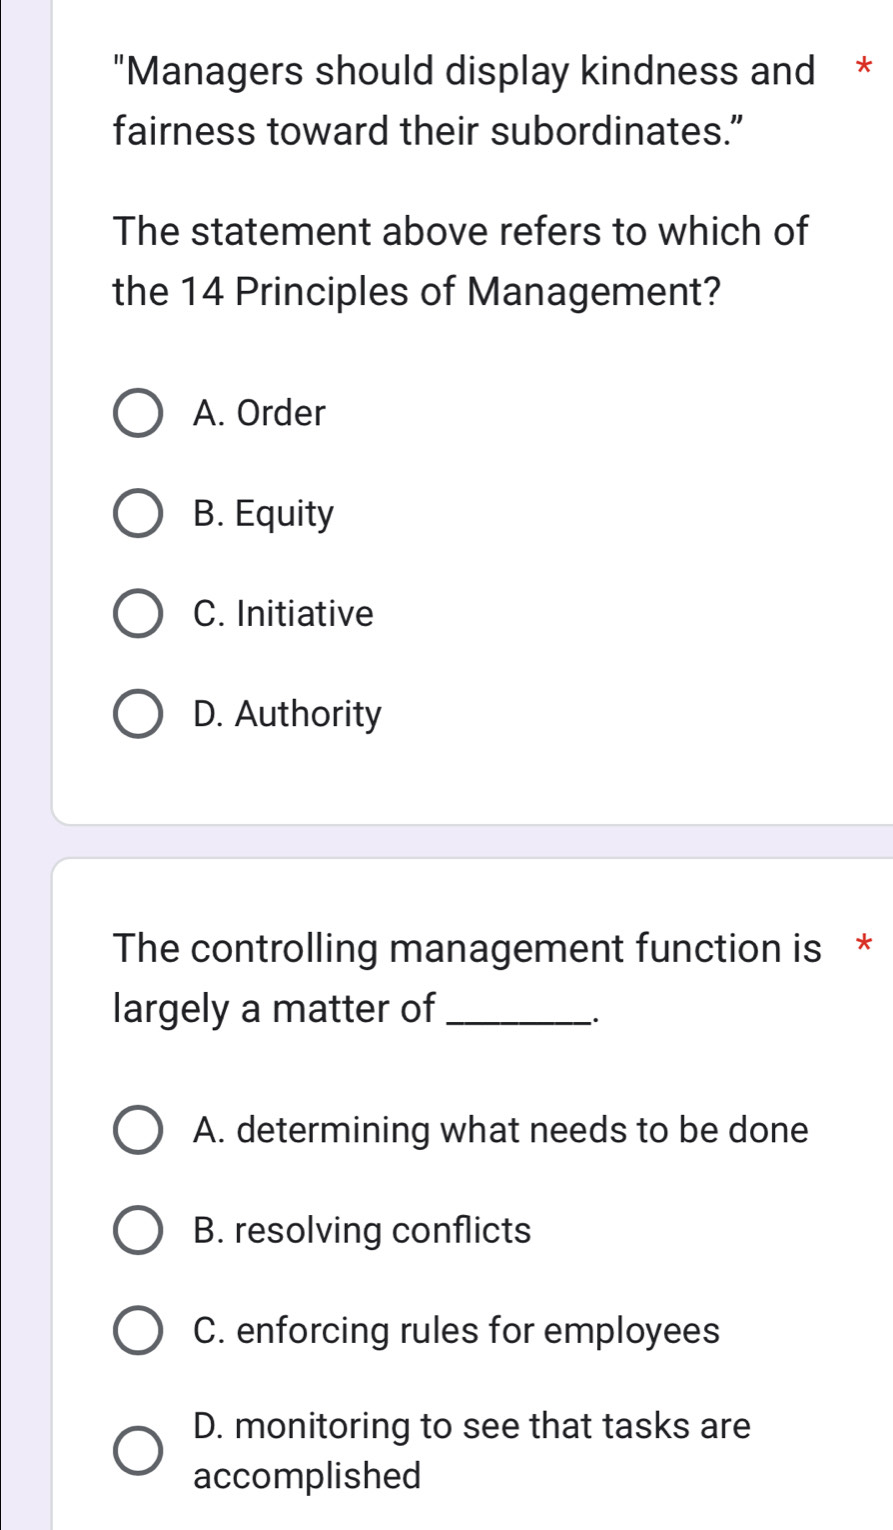
Task: Click the Initiative option label text
Action: pyautogui.click(x=283, y=613)
